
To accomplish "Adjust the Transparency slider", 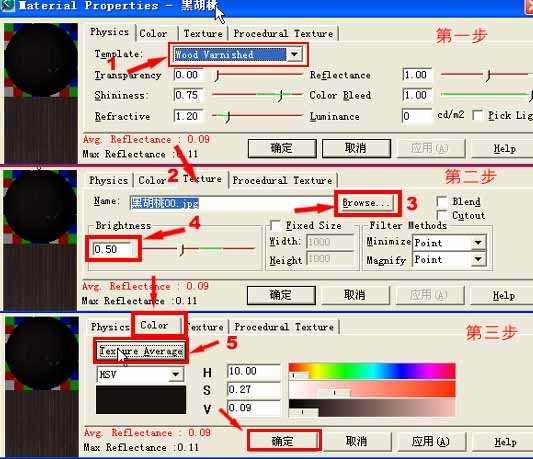I will pos(258,74).
